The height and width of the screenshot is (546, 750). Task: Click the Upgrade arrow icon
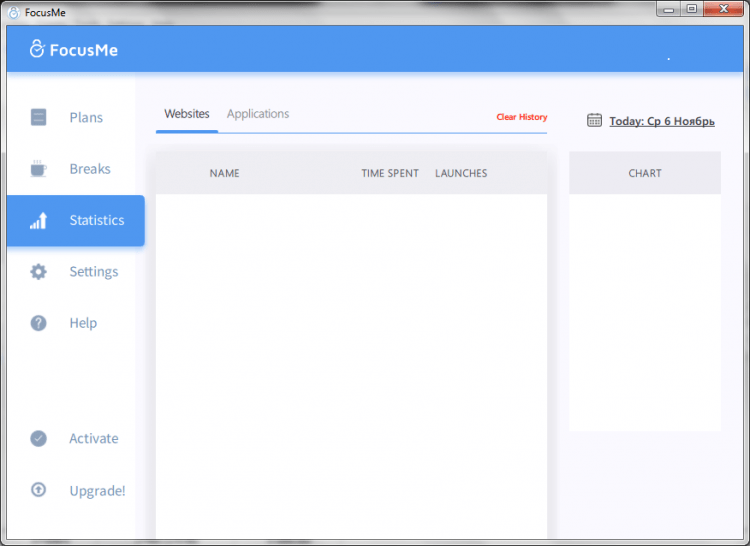38,490
